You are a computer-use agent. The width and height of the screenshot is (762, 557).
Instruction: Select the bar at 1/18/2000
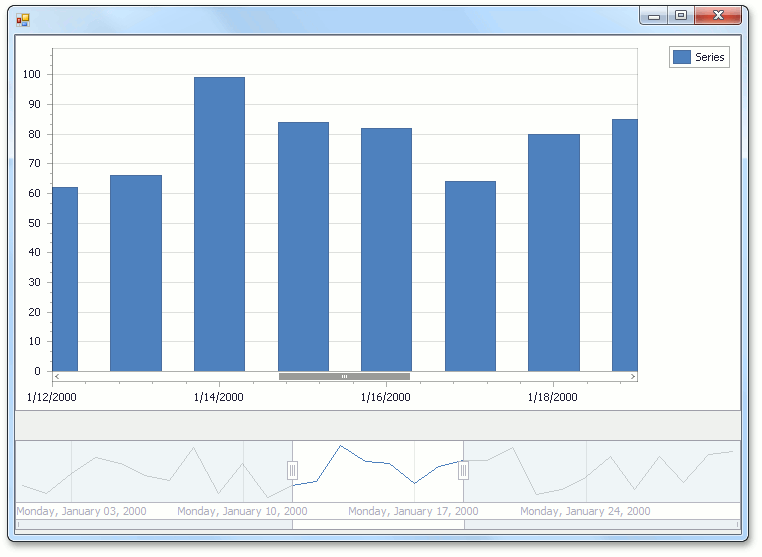pos(554,252)
